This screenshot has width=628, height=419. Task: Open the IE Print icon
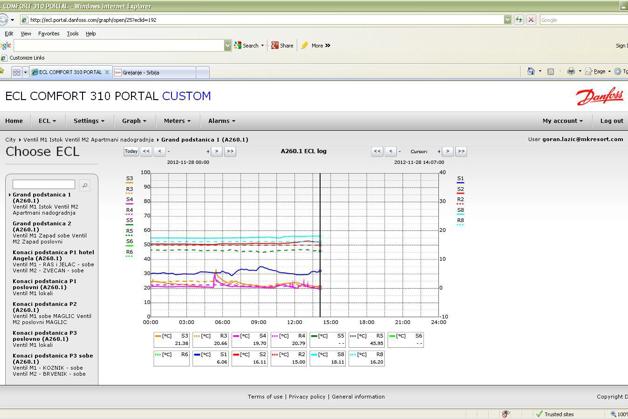click(570, 72)
